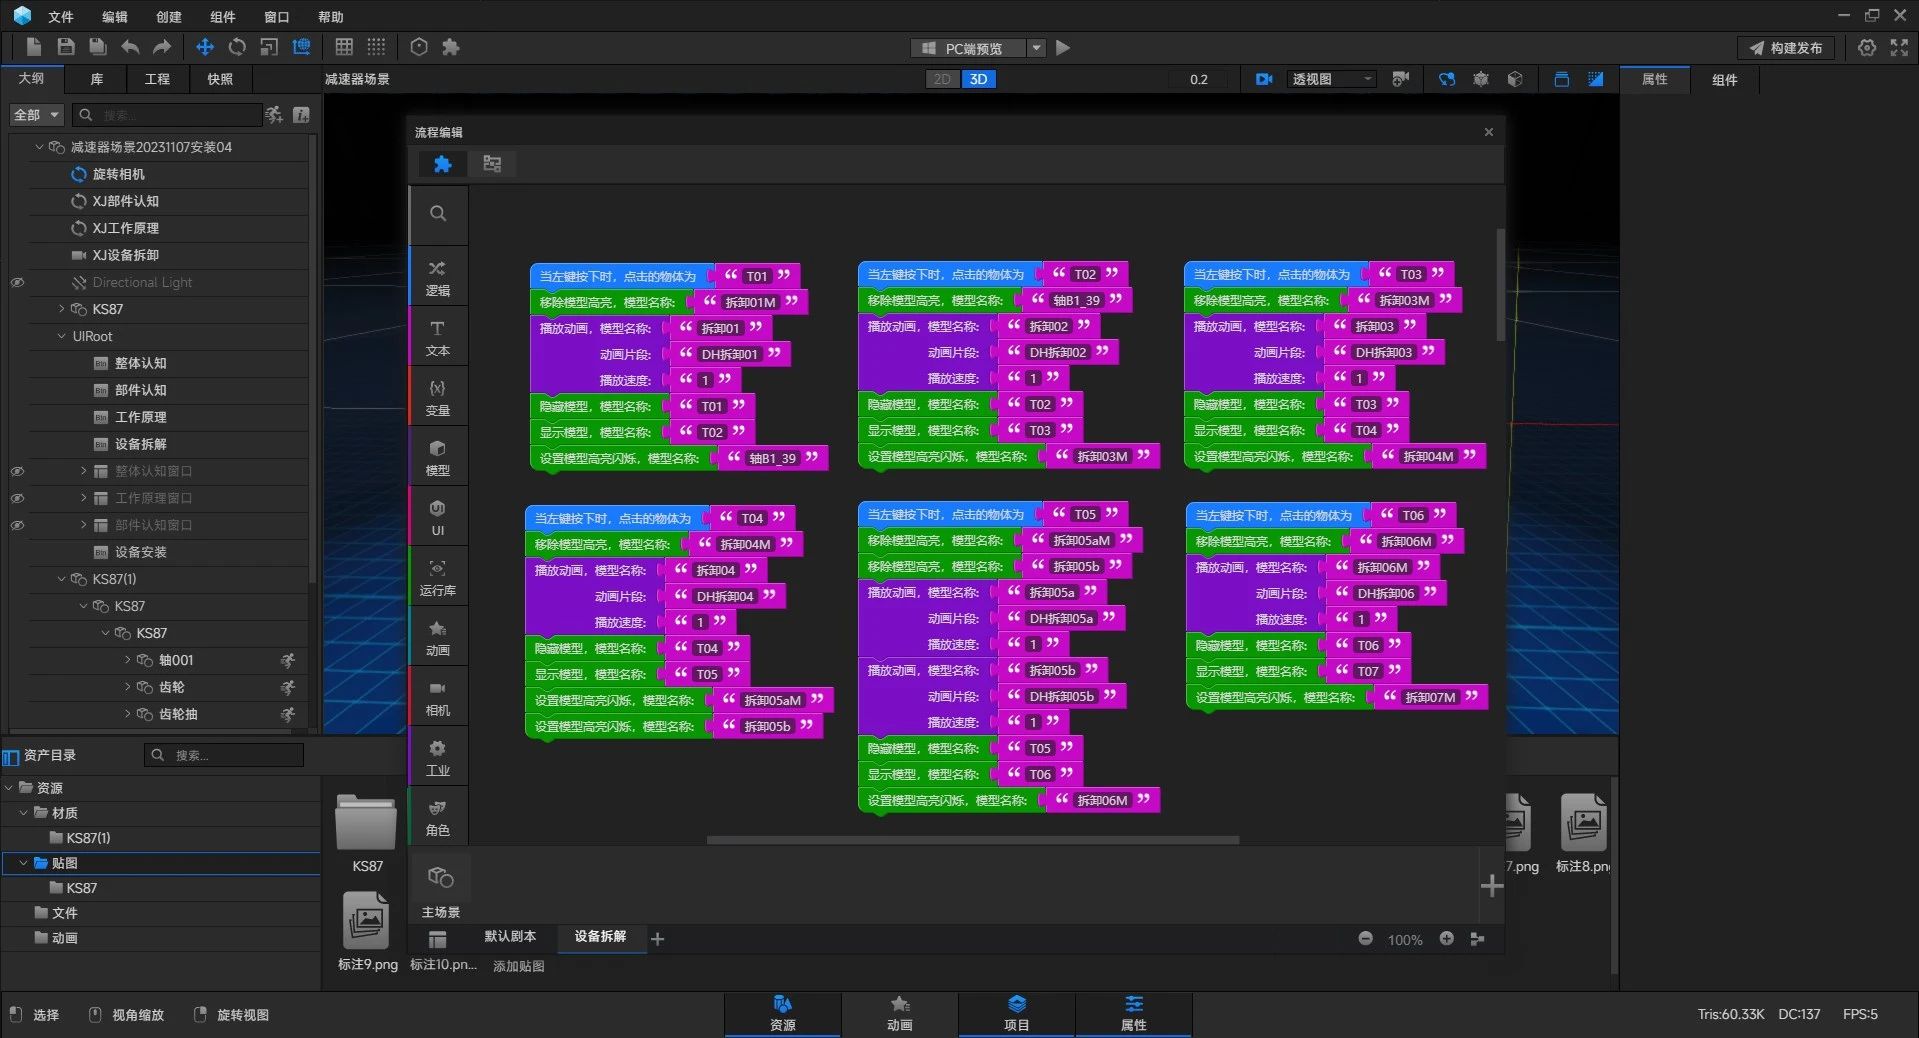This screenshot has height=1038, width=1919.
Task: Open the search tool in flow editor
Action: 438,213
